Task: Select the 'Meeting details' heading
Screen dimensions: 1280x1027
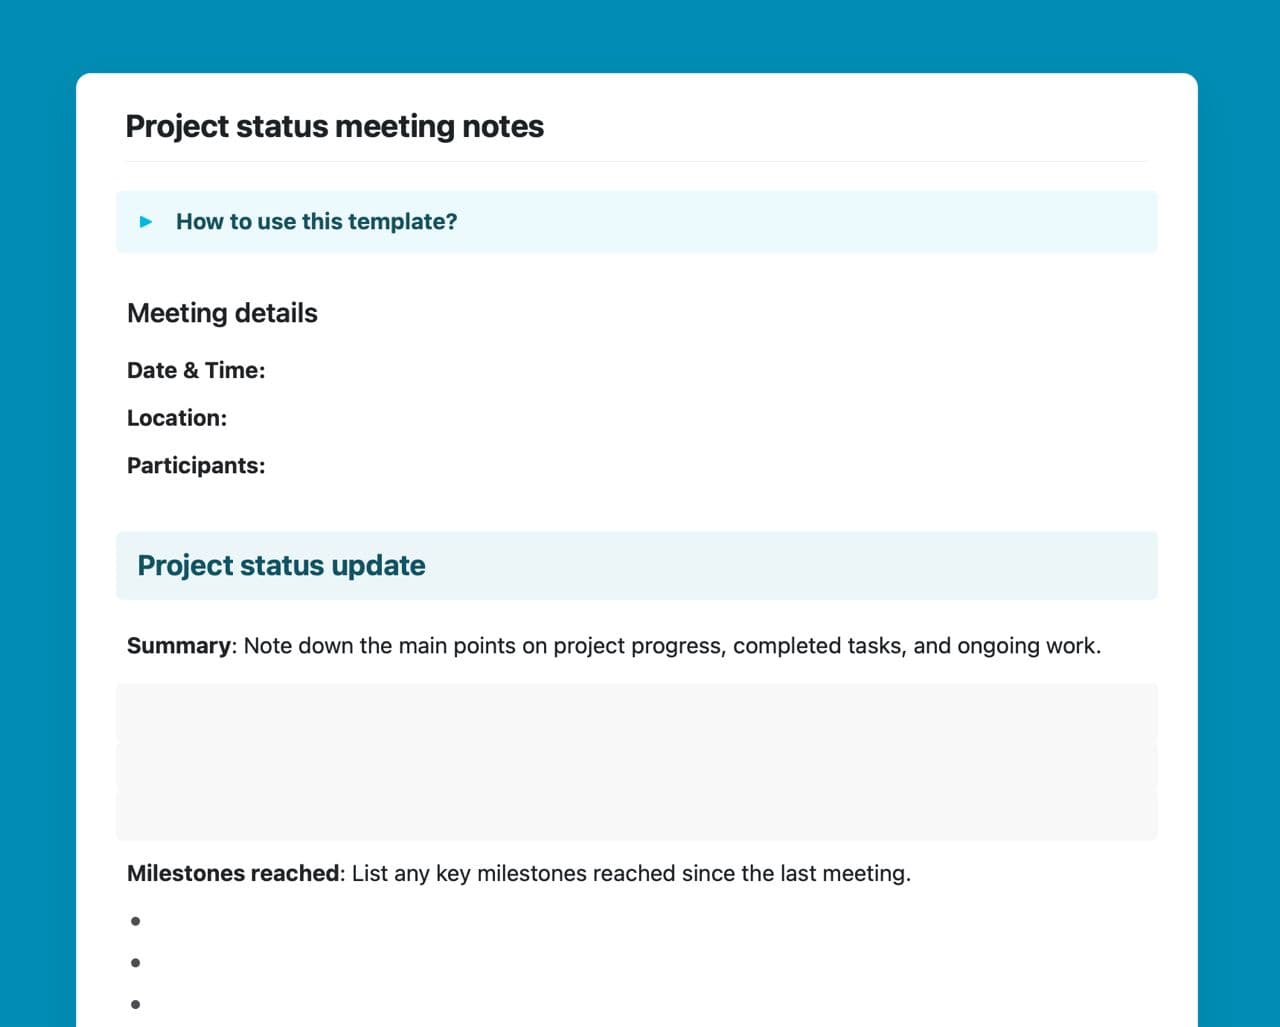Action: point(222,313)
